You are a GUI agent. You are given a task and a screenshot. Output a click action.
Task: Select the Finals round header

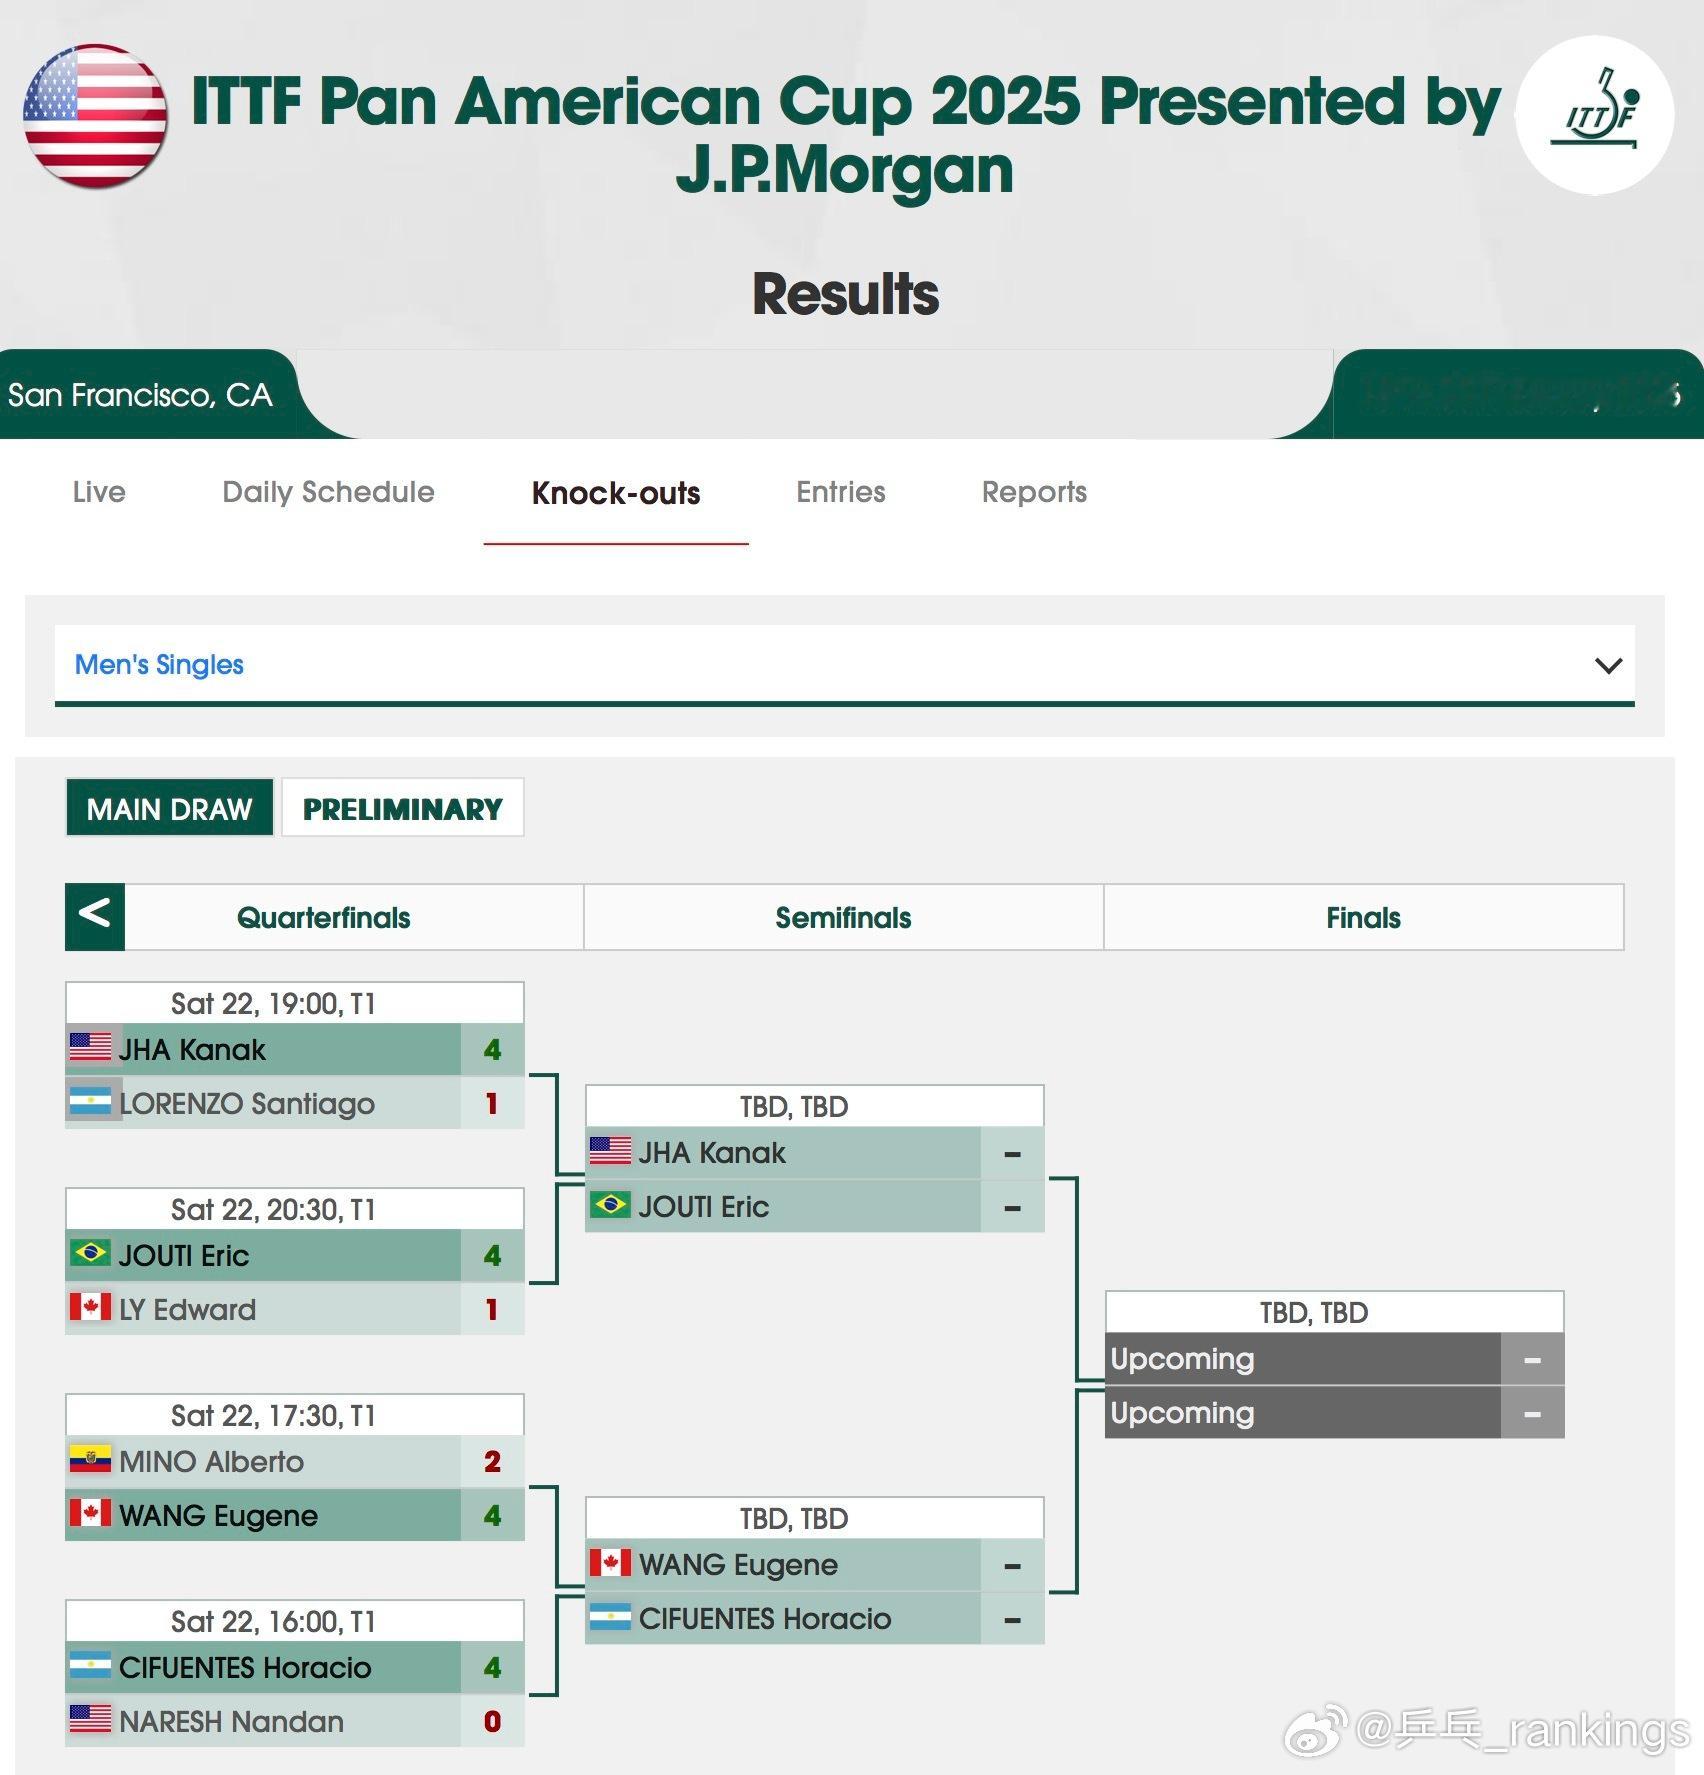click(1363, 917)
